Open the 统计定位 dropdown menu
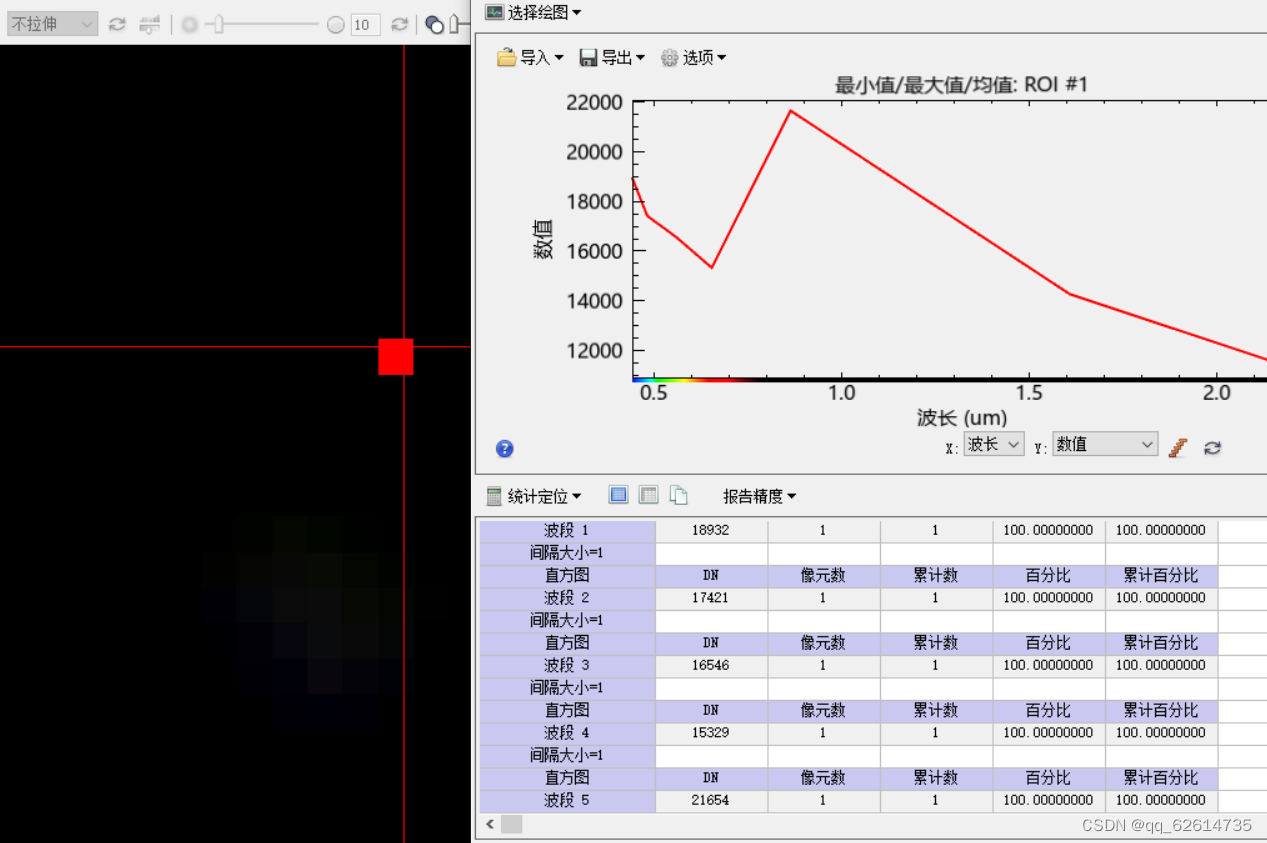Viewport: 1267px width, 843px height. coord(544,496)
